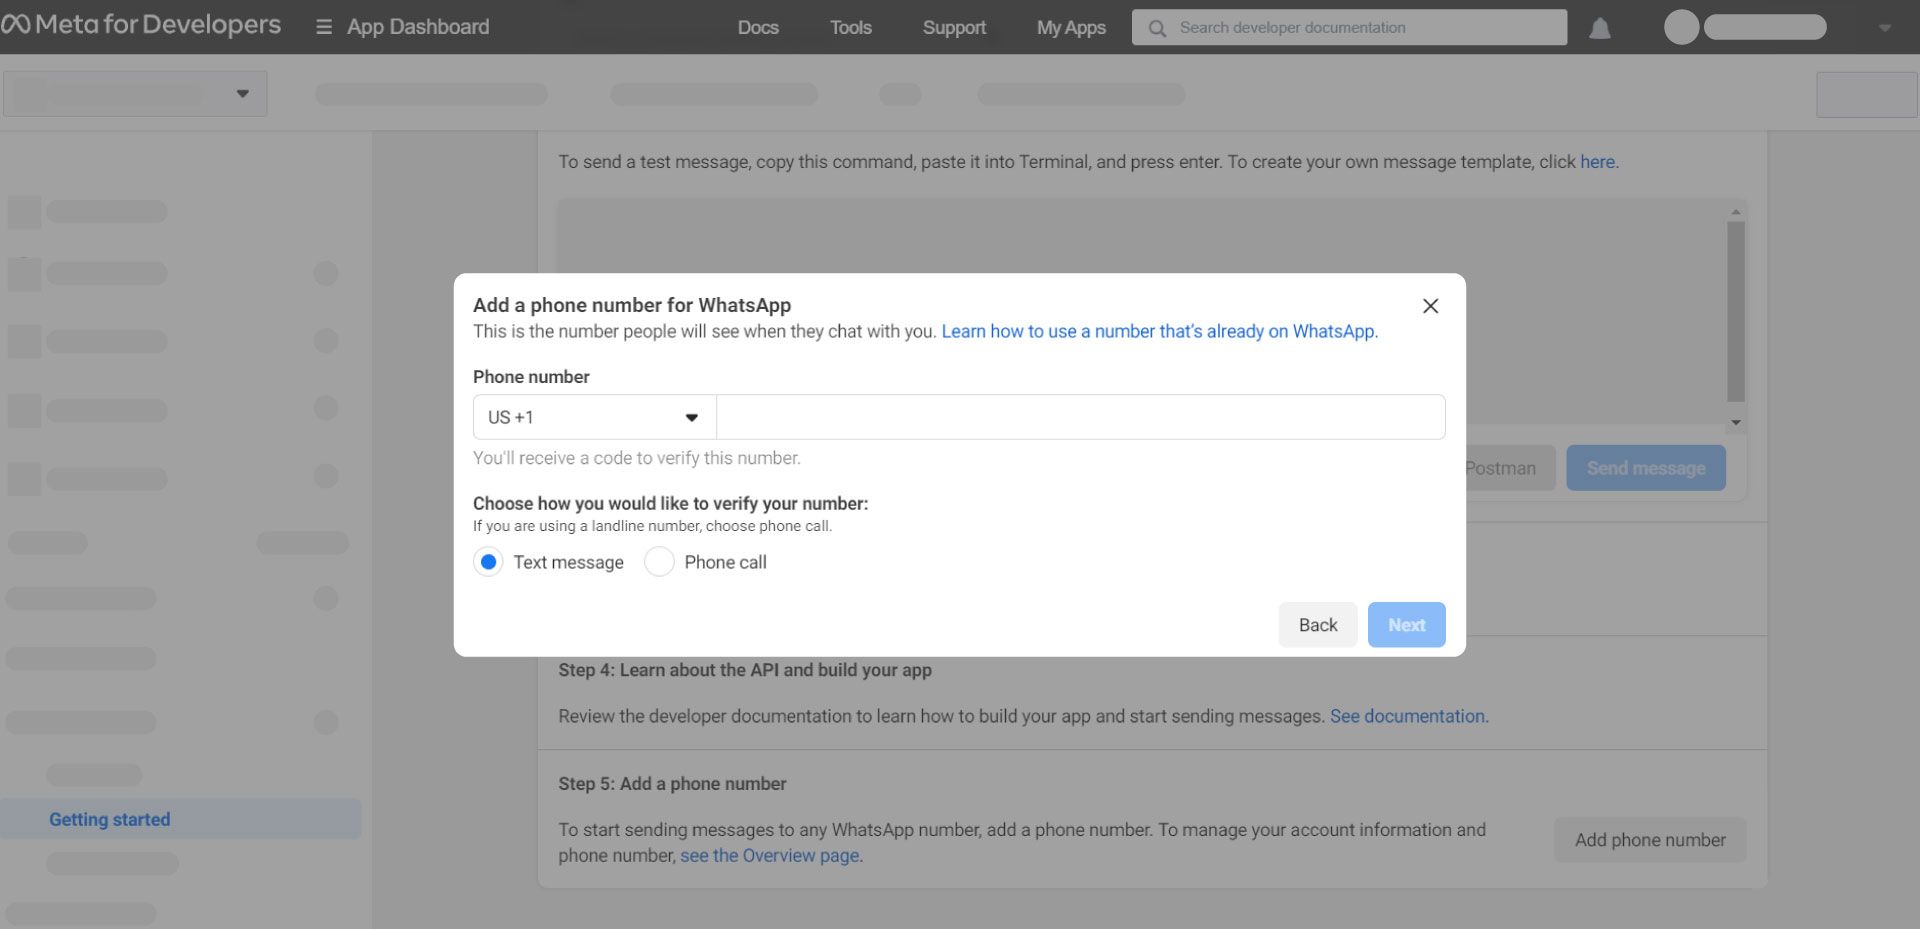Open the See documentation link
1920x929 pixels.
pos(1406,716)
